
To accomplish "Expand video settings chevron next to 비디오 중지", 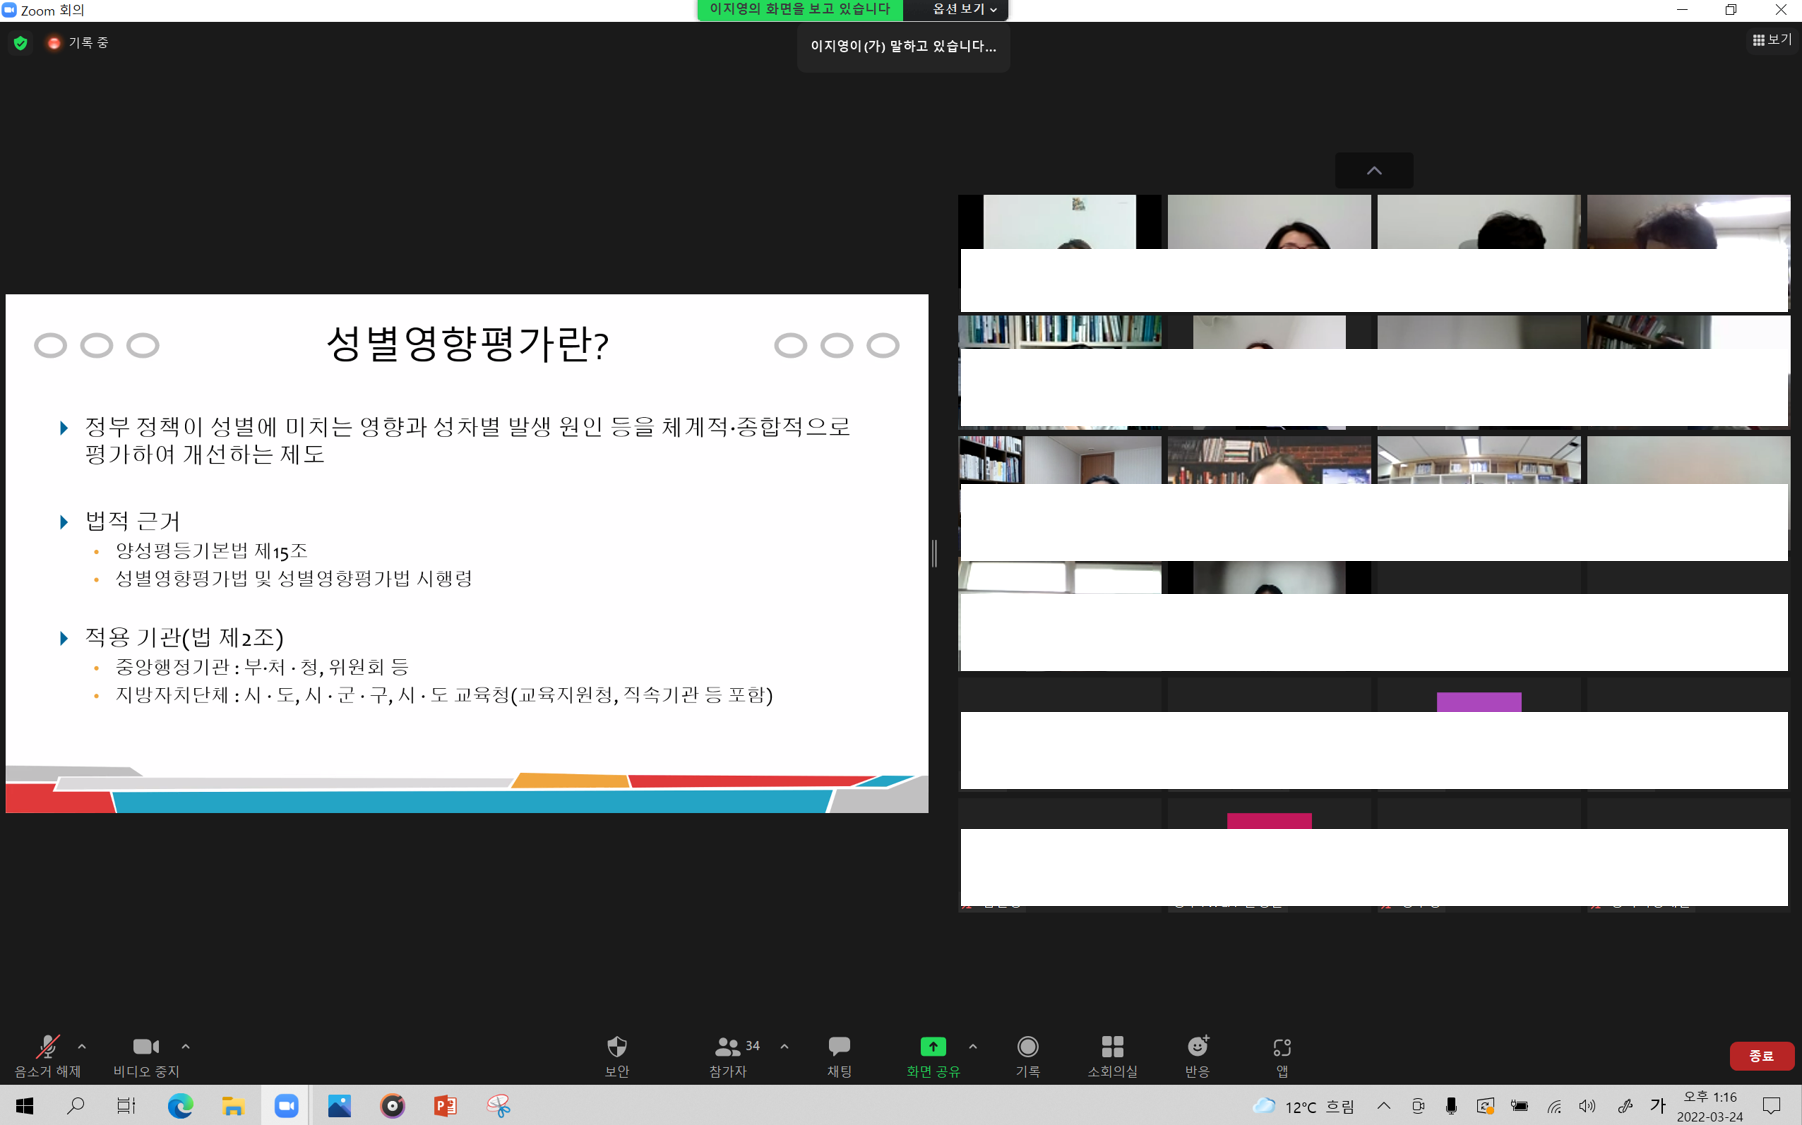I will pos(186,1047).
